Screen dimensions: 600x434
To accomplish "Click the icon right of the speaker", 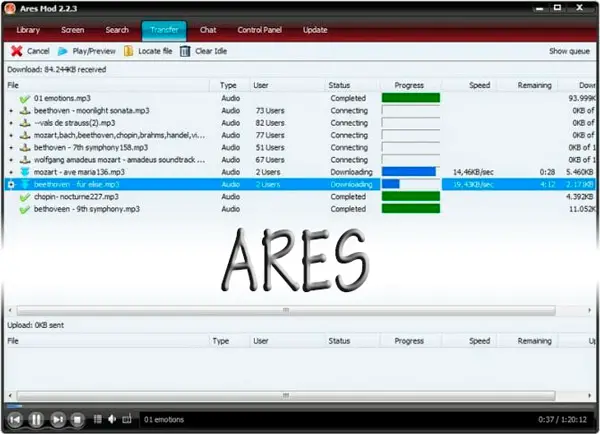I will [127, 419].
